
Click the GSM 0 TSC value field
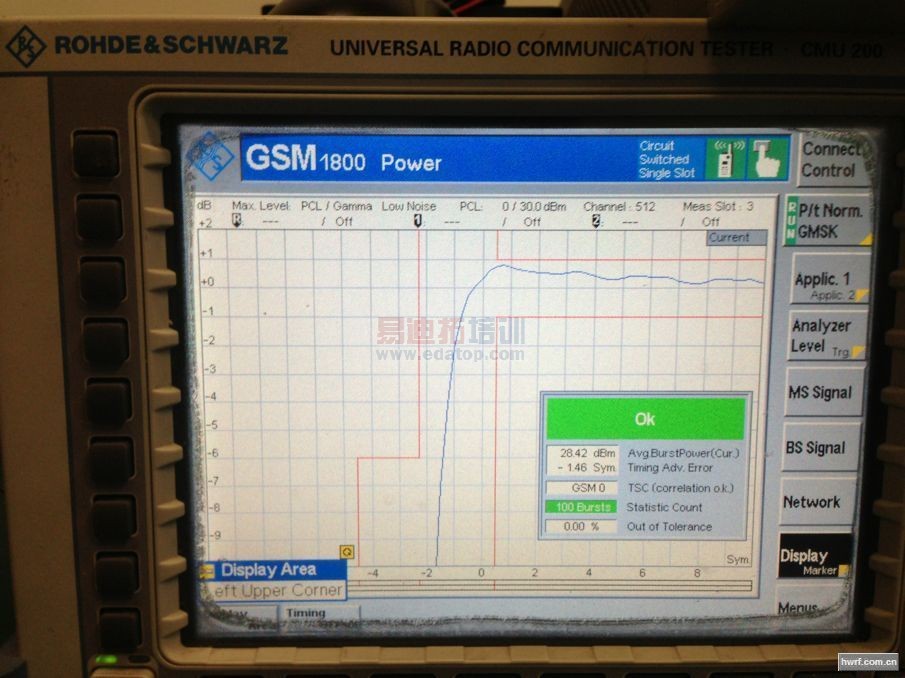(582, 488)
